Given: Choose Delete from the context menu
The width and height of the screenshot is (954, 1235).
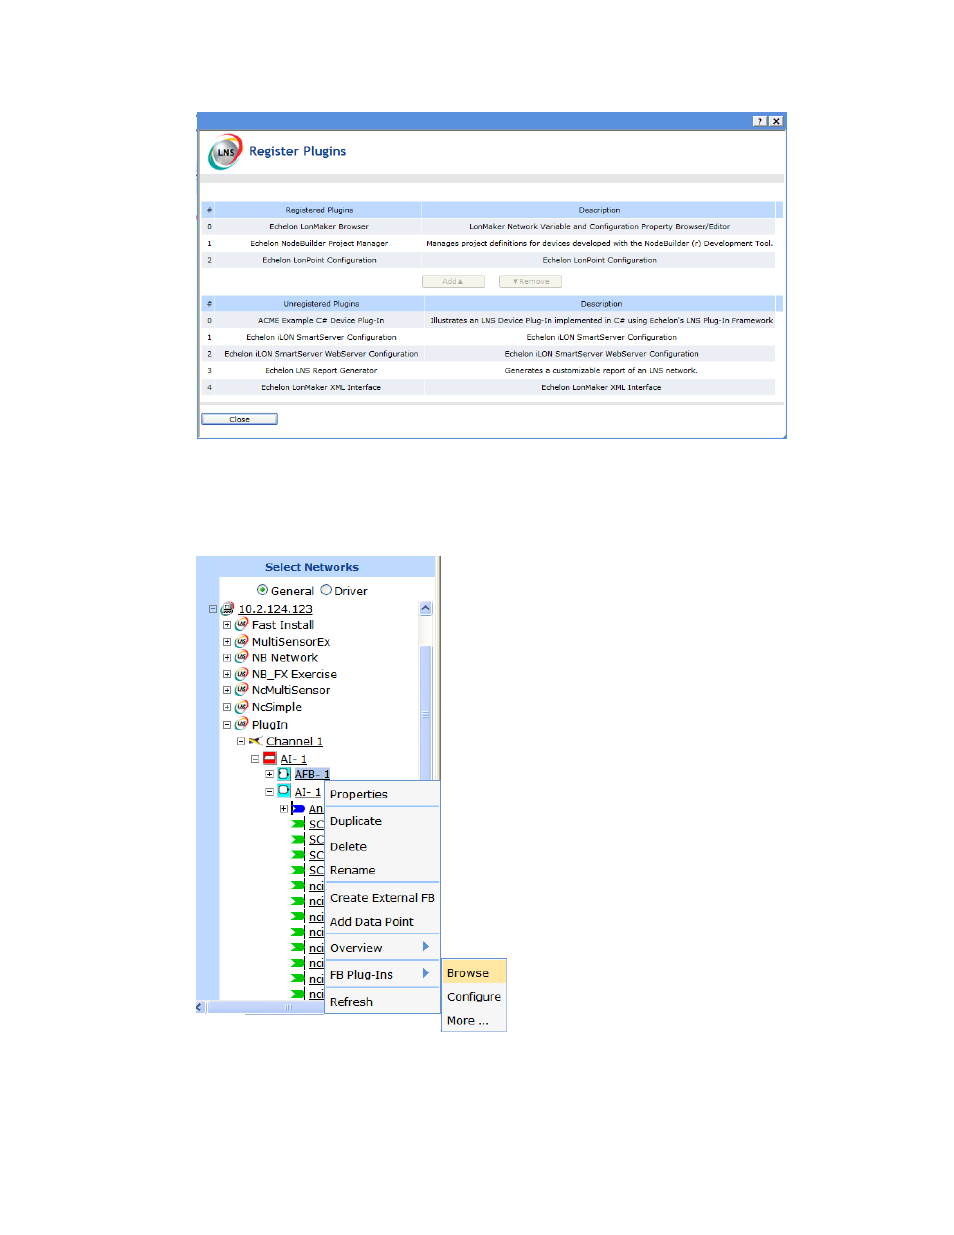Looking at the screenshot, I should 382,846.
